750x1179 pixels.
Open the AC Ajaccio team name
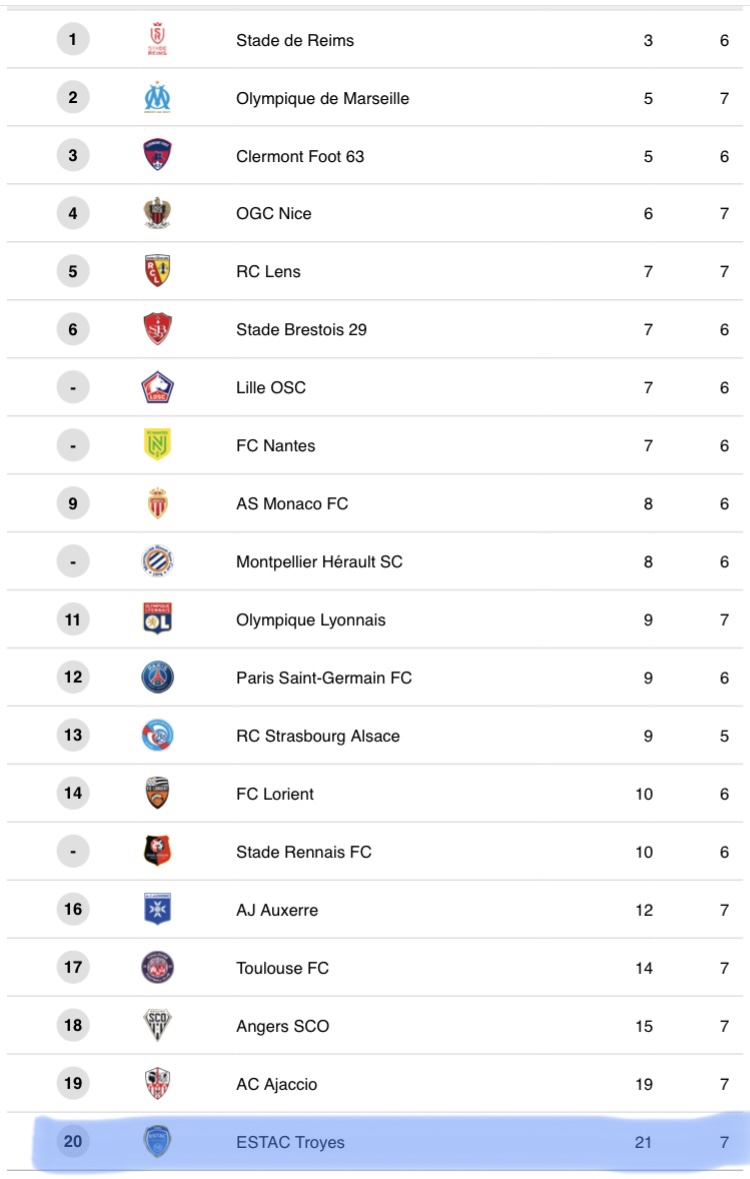(276, 1084)
